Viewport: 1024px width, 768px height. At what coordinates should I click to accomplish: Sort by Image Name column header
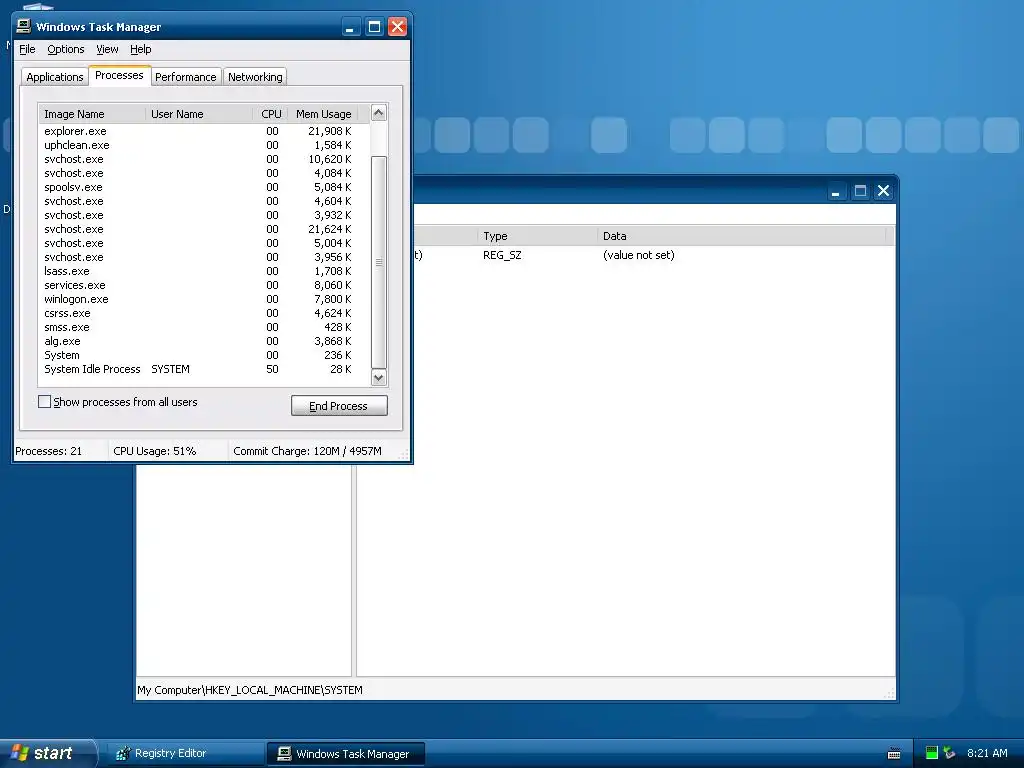tap(91, 114)
